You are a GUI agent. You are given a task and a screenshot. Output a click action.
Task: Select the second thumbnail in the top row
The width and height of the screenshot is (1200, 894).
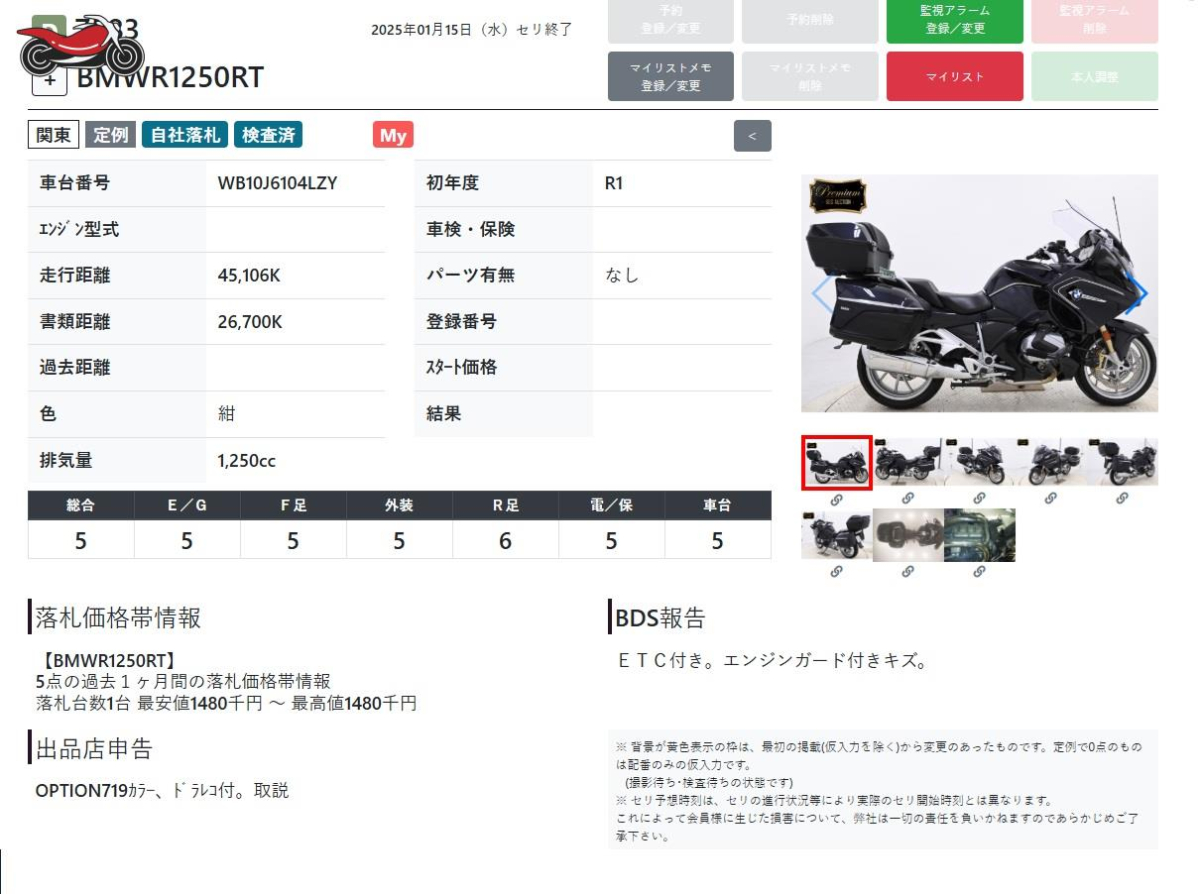[x=908, y=462]
